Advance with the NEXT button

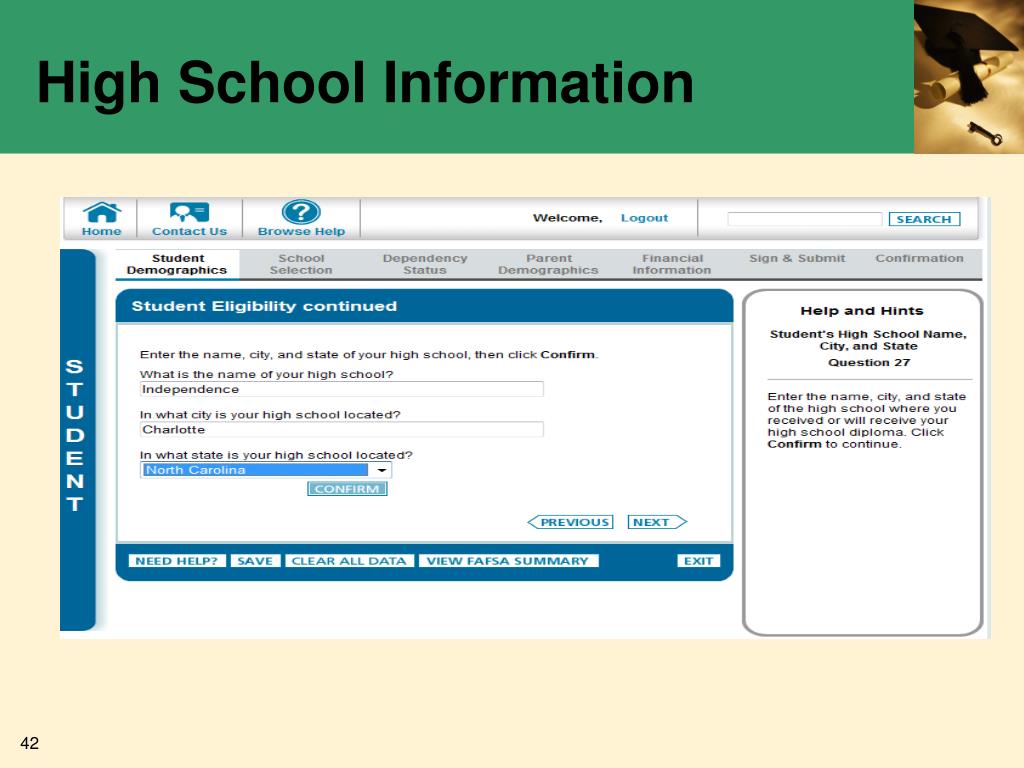coord(657,522)
